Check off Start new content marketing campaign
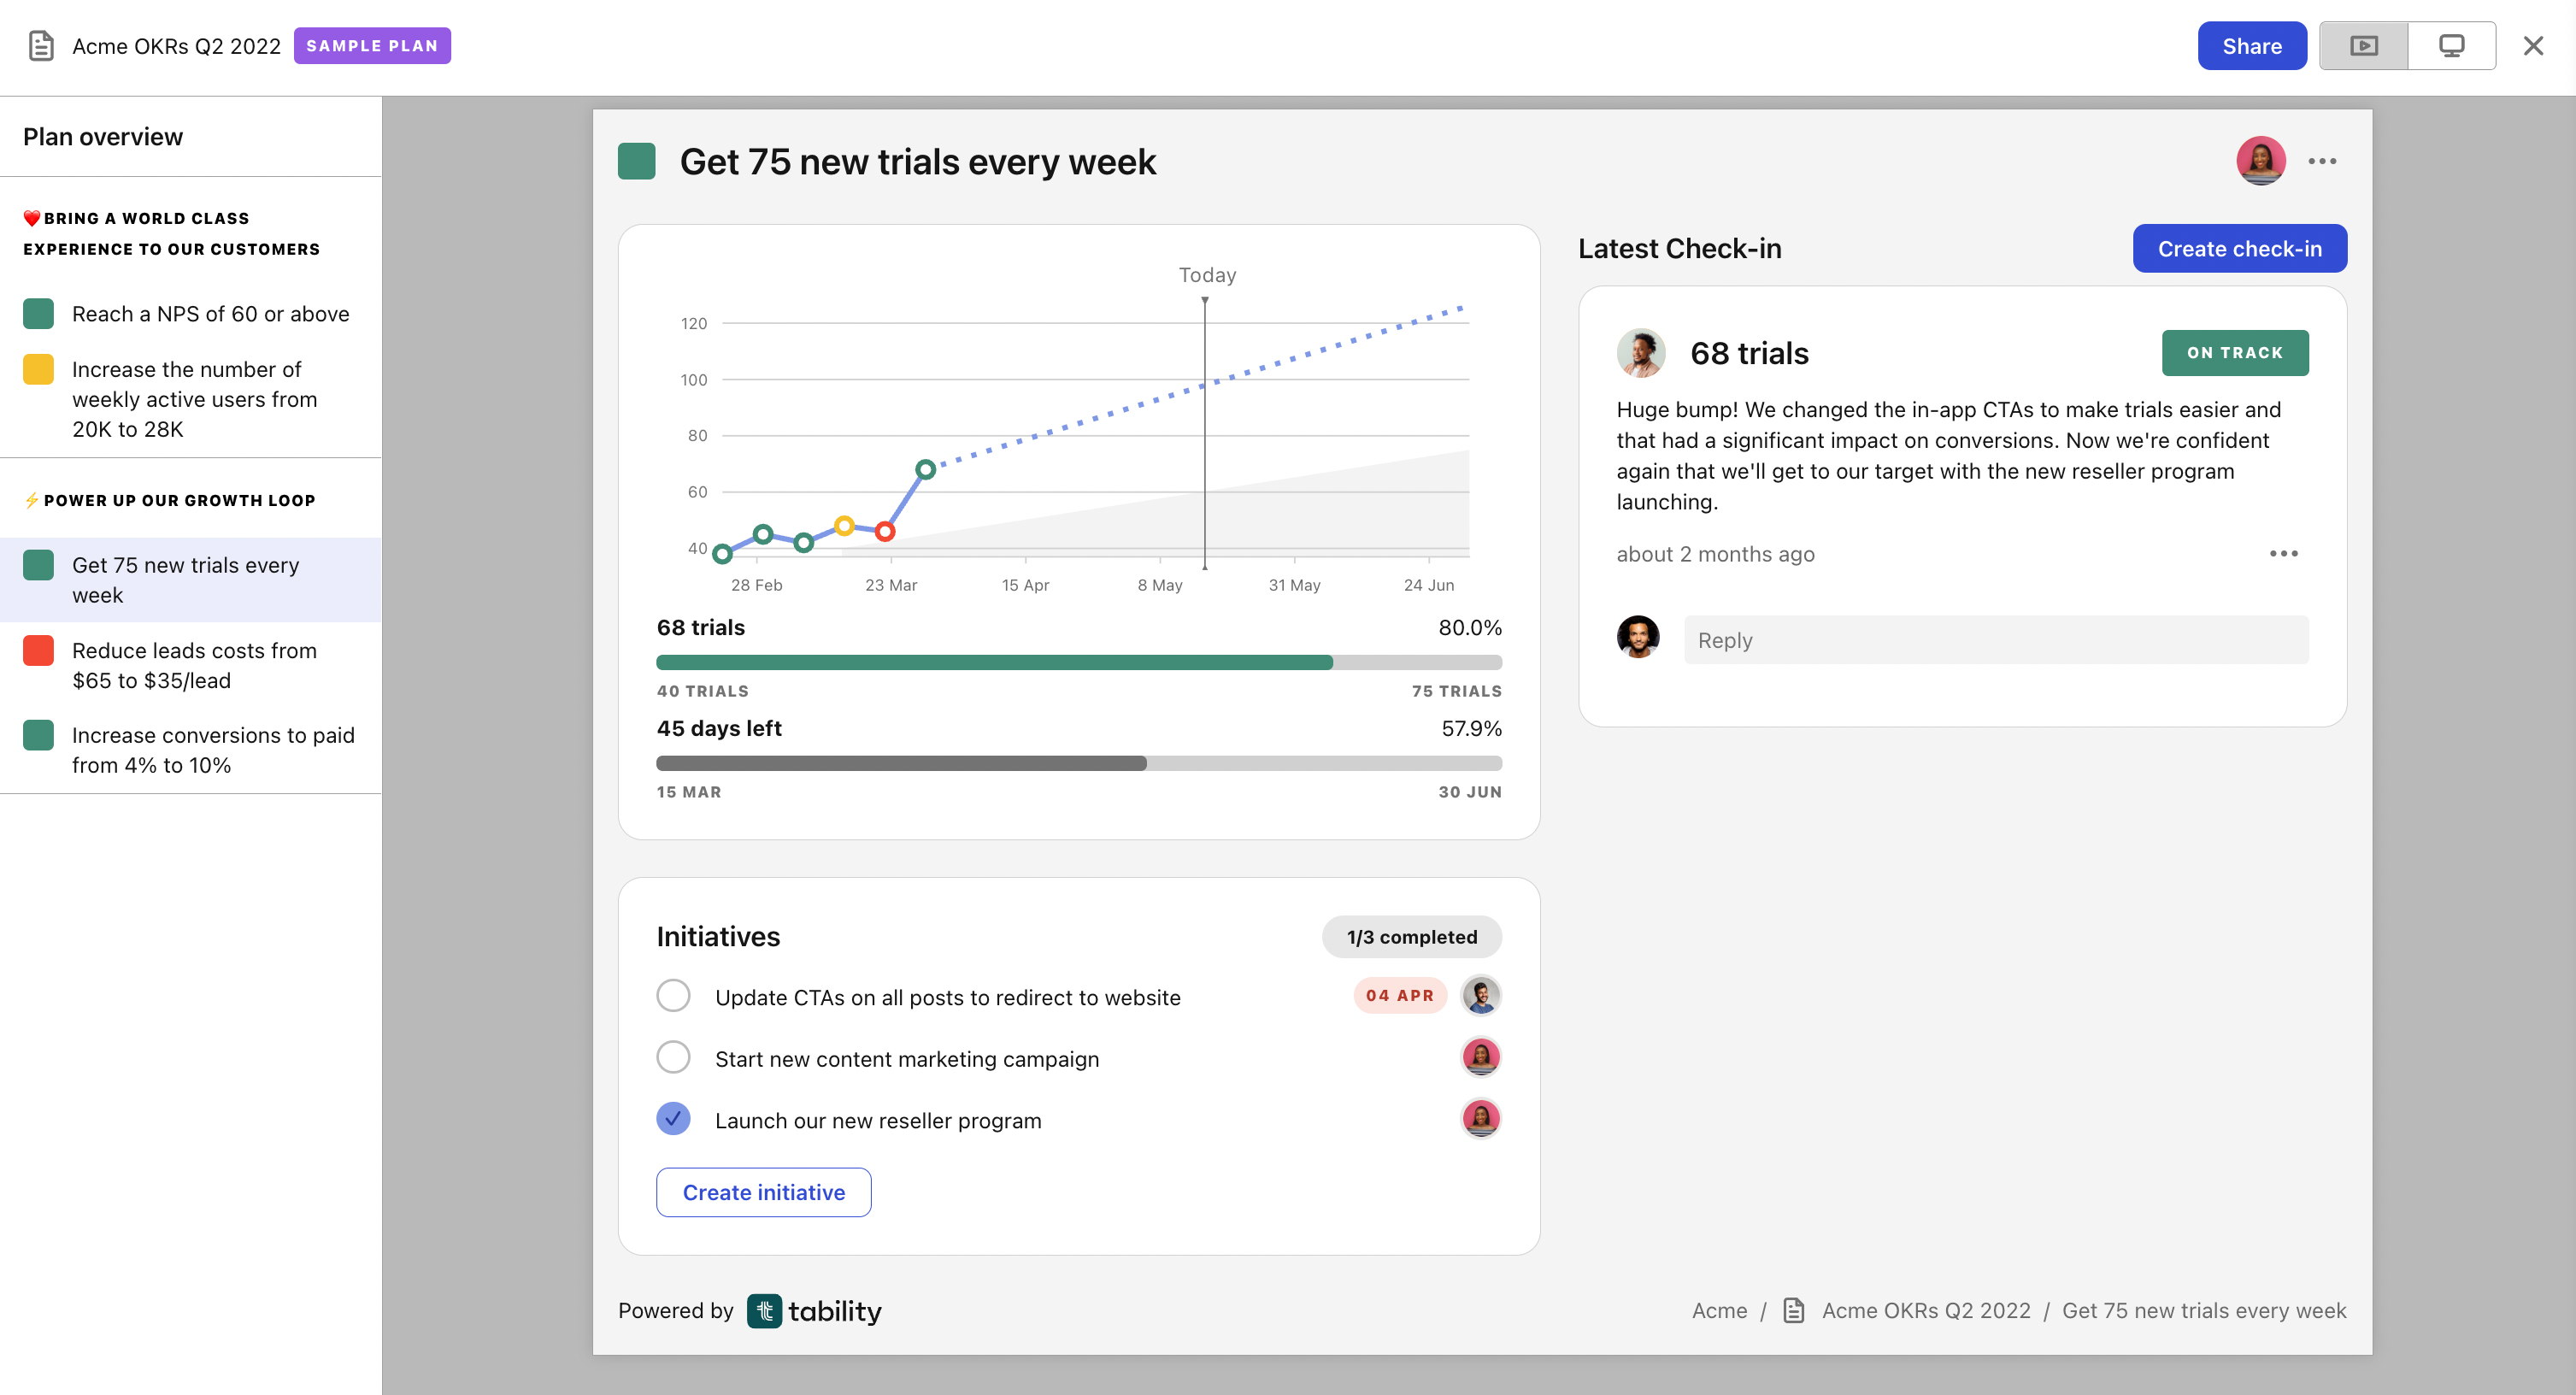This screenshot has height=1395, width=2576. (673, 1057)
